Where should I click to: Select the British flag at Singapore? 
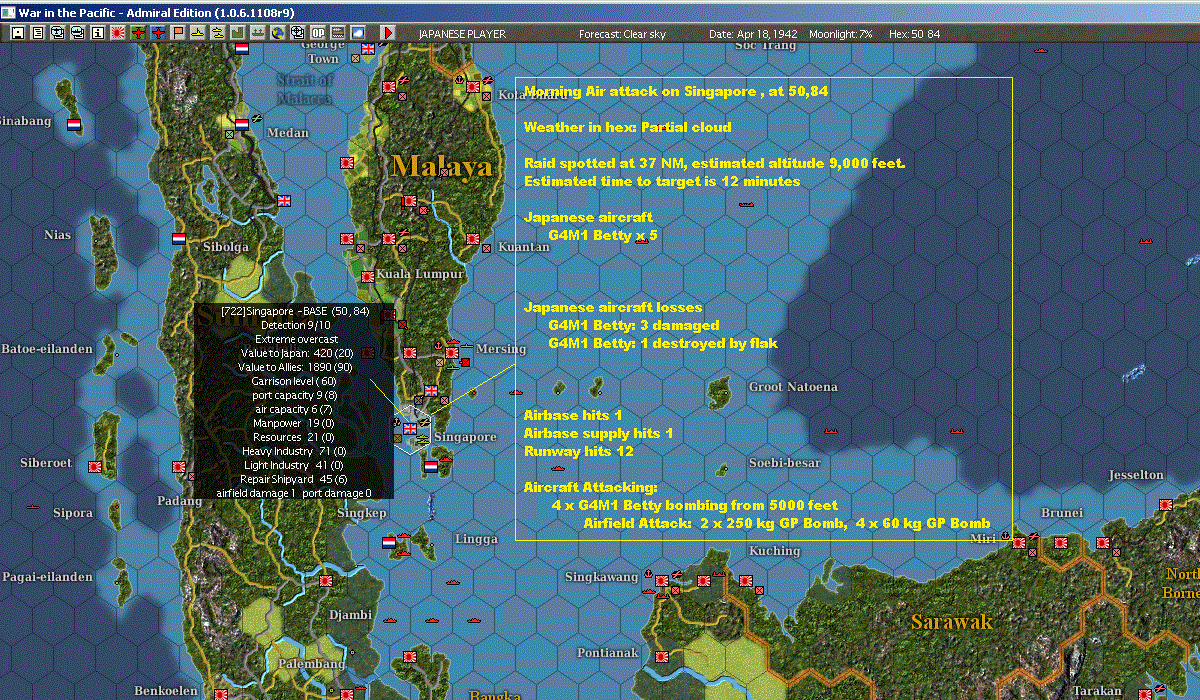[408, 429]
